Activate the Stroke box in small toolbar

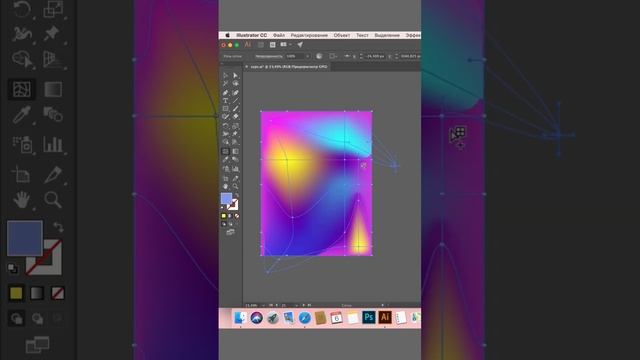point(233,205)
